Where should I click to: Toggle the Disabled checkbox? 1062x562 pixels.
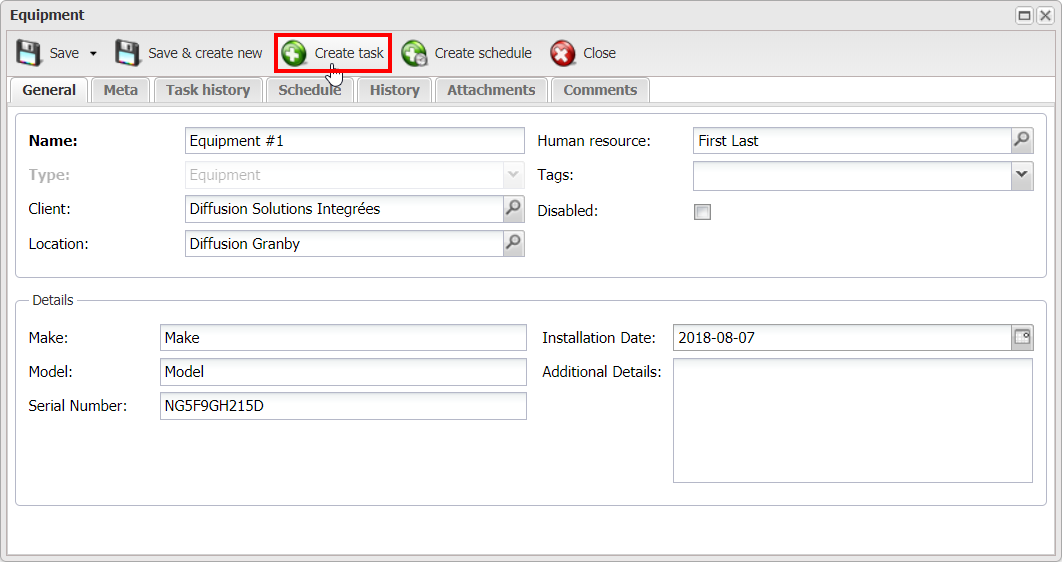(x=702, y=212)
